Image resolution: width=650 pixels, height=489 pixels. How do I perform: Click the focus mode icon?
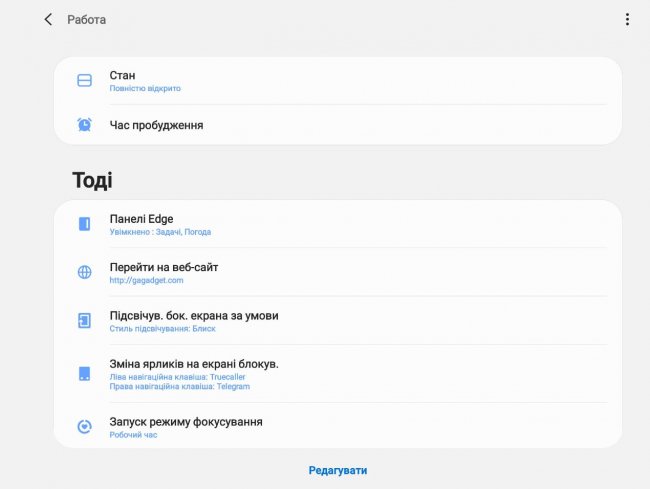[85, 427]
